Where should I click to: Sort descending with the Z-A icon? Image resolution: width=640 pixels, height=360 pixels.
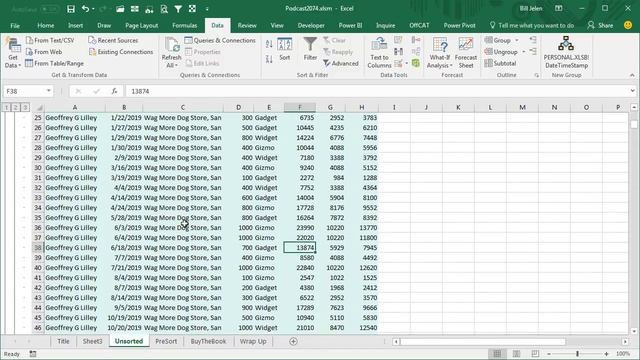pos(269,59)
